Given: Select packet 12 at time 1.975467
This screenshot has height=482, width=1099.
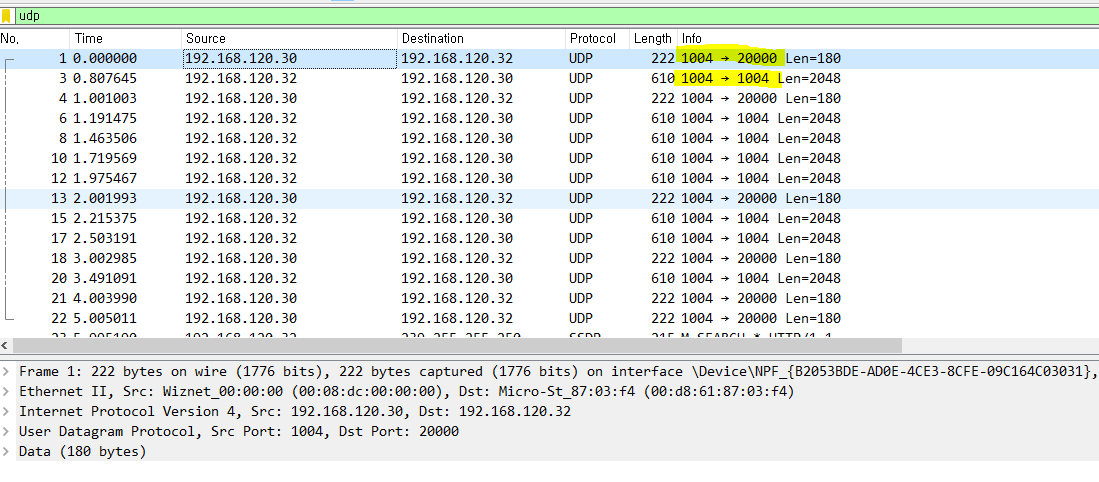Looking at the screenshot, I should point(550,178).
